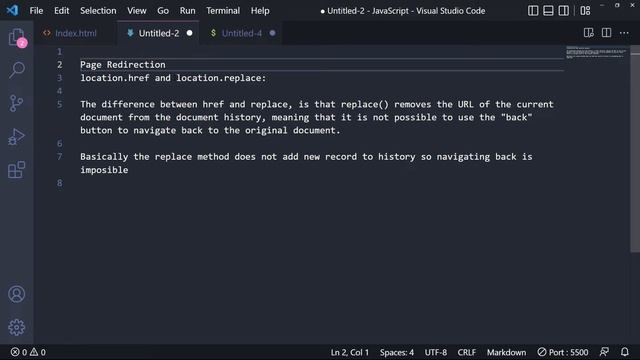Open the Run menu
Viewport: 640px width, 360px height.
coord(187,11)
